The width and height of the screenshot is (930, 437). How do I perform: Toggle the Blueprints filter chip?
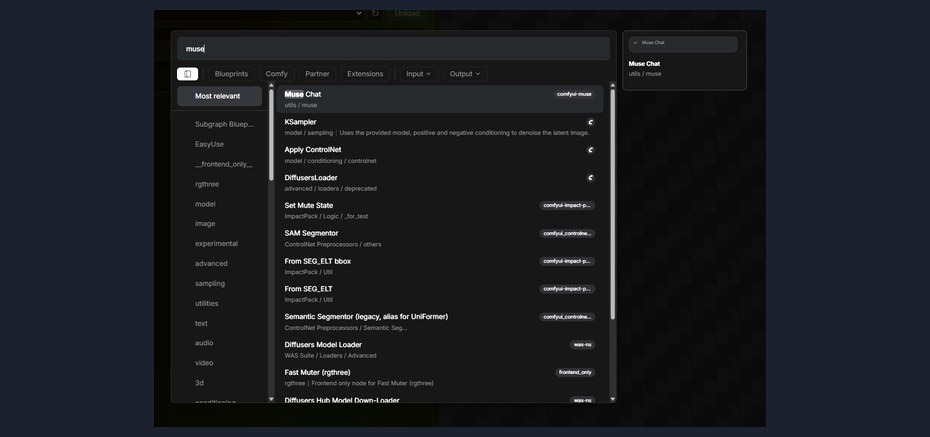[231, 74]
